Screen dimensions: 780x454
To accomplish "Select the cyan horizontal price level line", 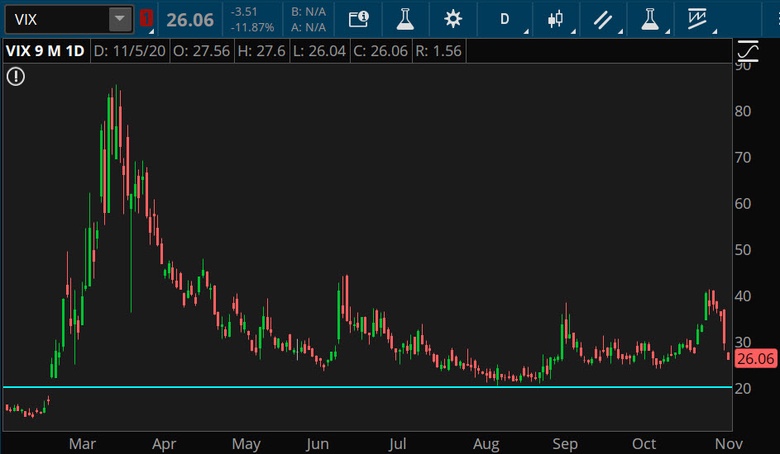I will pyautogui.click(x=368, y=386).
